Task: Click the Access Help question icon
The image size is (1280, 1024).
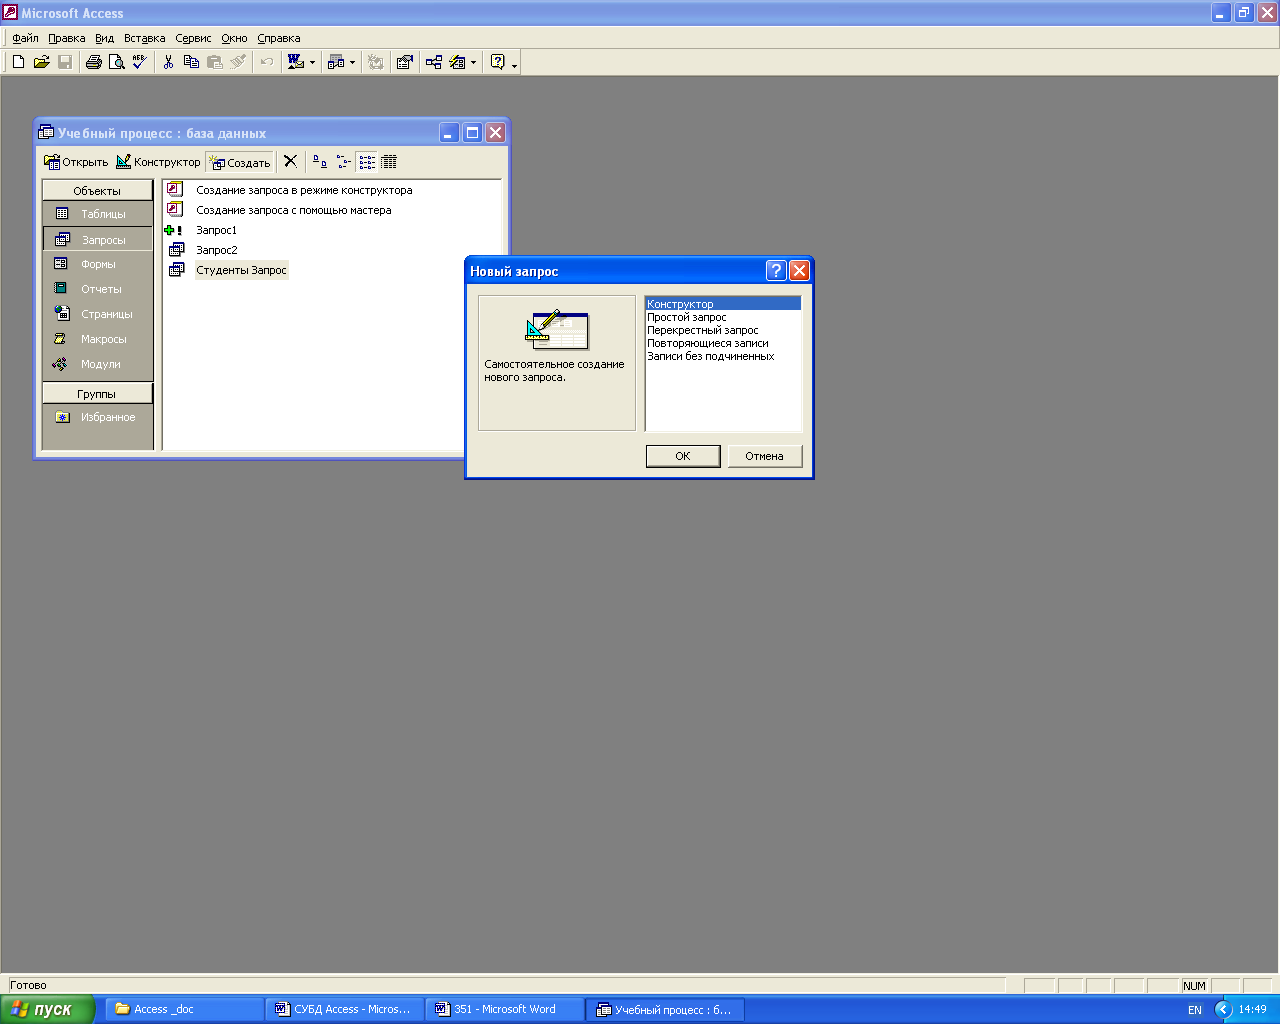Action: [x=497, y=62]
